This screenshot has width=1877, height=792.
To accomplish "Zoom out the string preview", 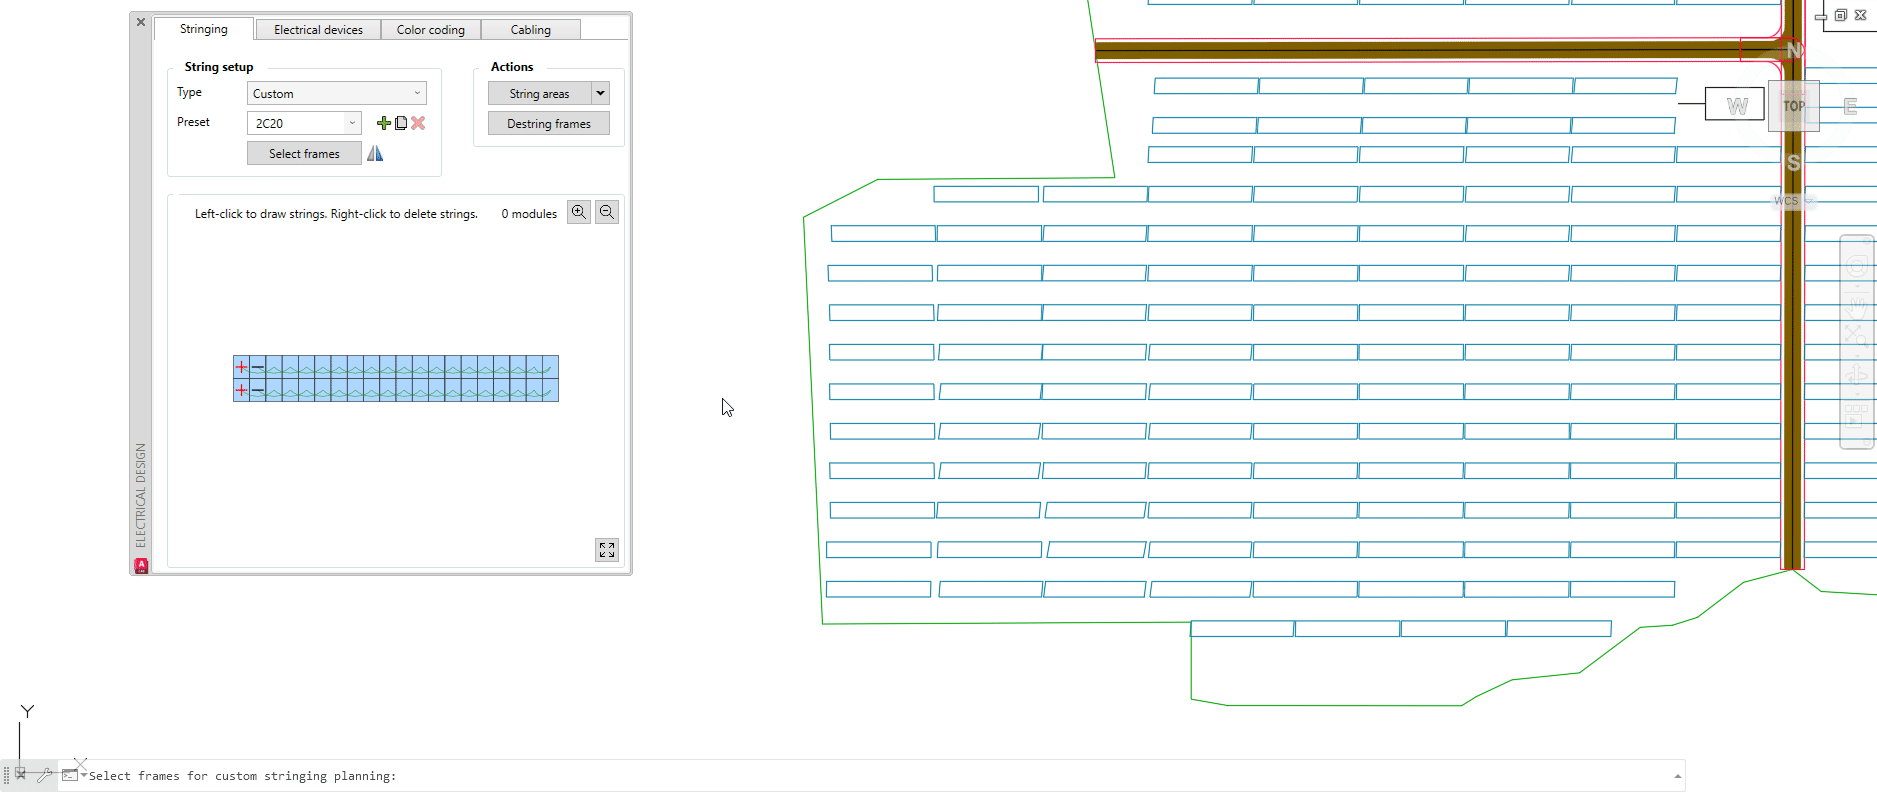I will 607,212.
